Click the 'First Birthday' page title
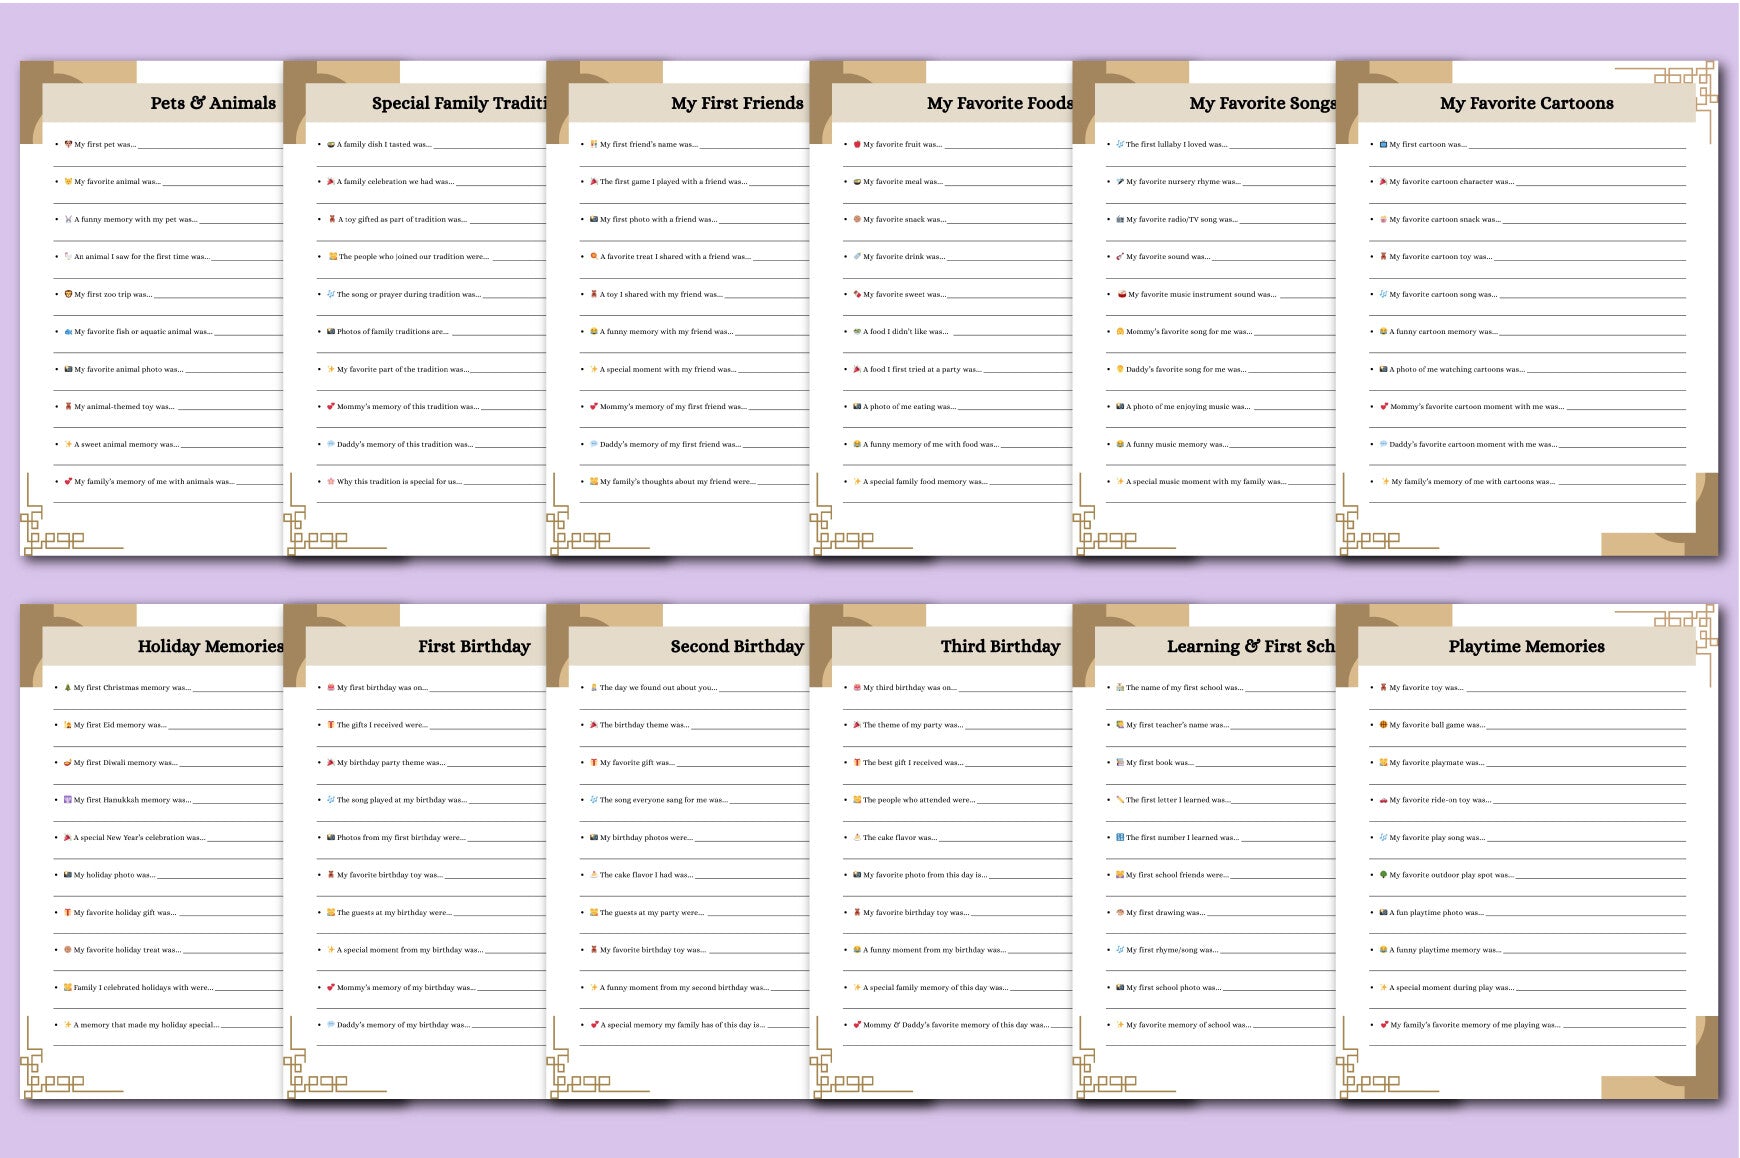The height and width of the screenshot is (1158, 1740). pos(474,646)
